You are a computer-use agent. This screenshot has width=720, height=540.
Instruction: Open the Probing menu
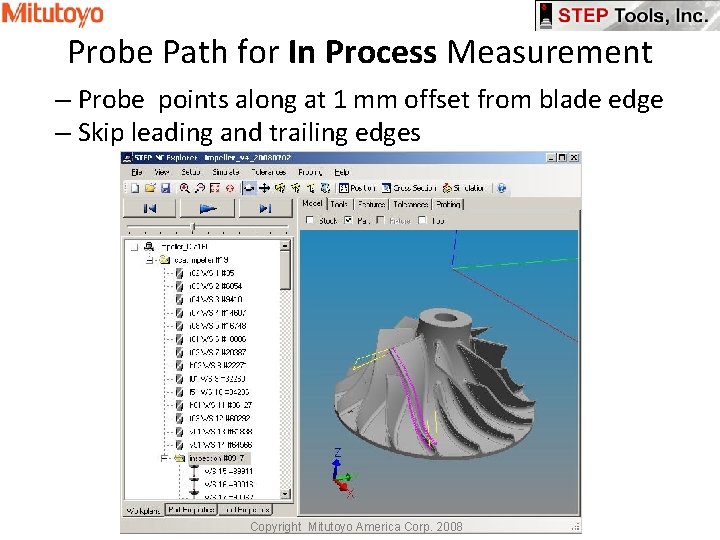click(x=310, y=172)
